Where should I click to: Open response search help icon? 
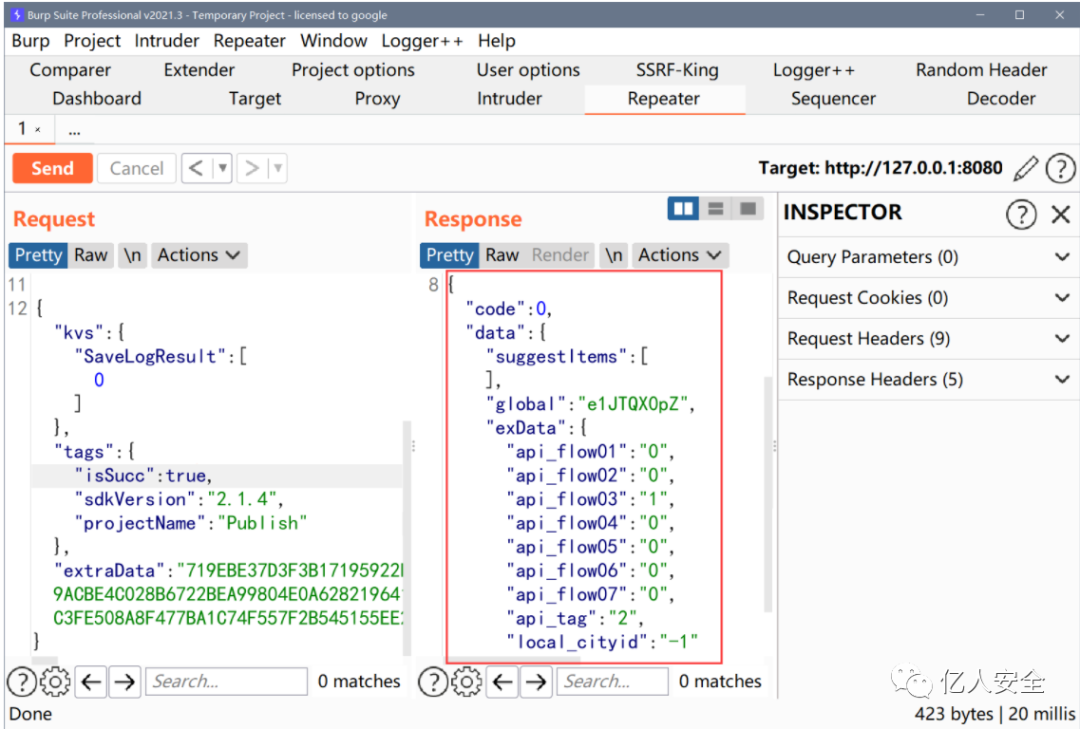click(433, 681)
